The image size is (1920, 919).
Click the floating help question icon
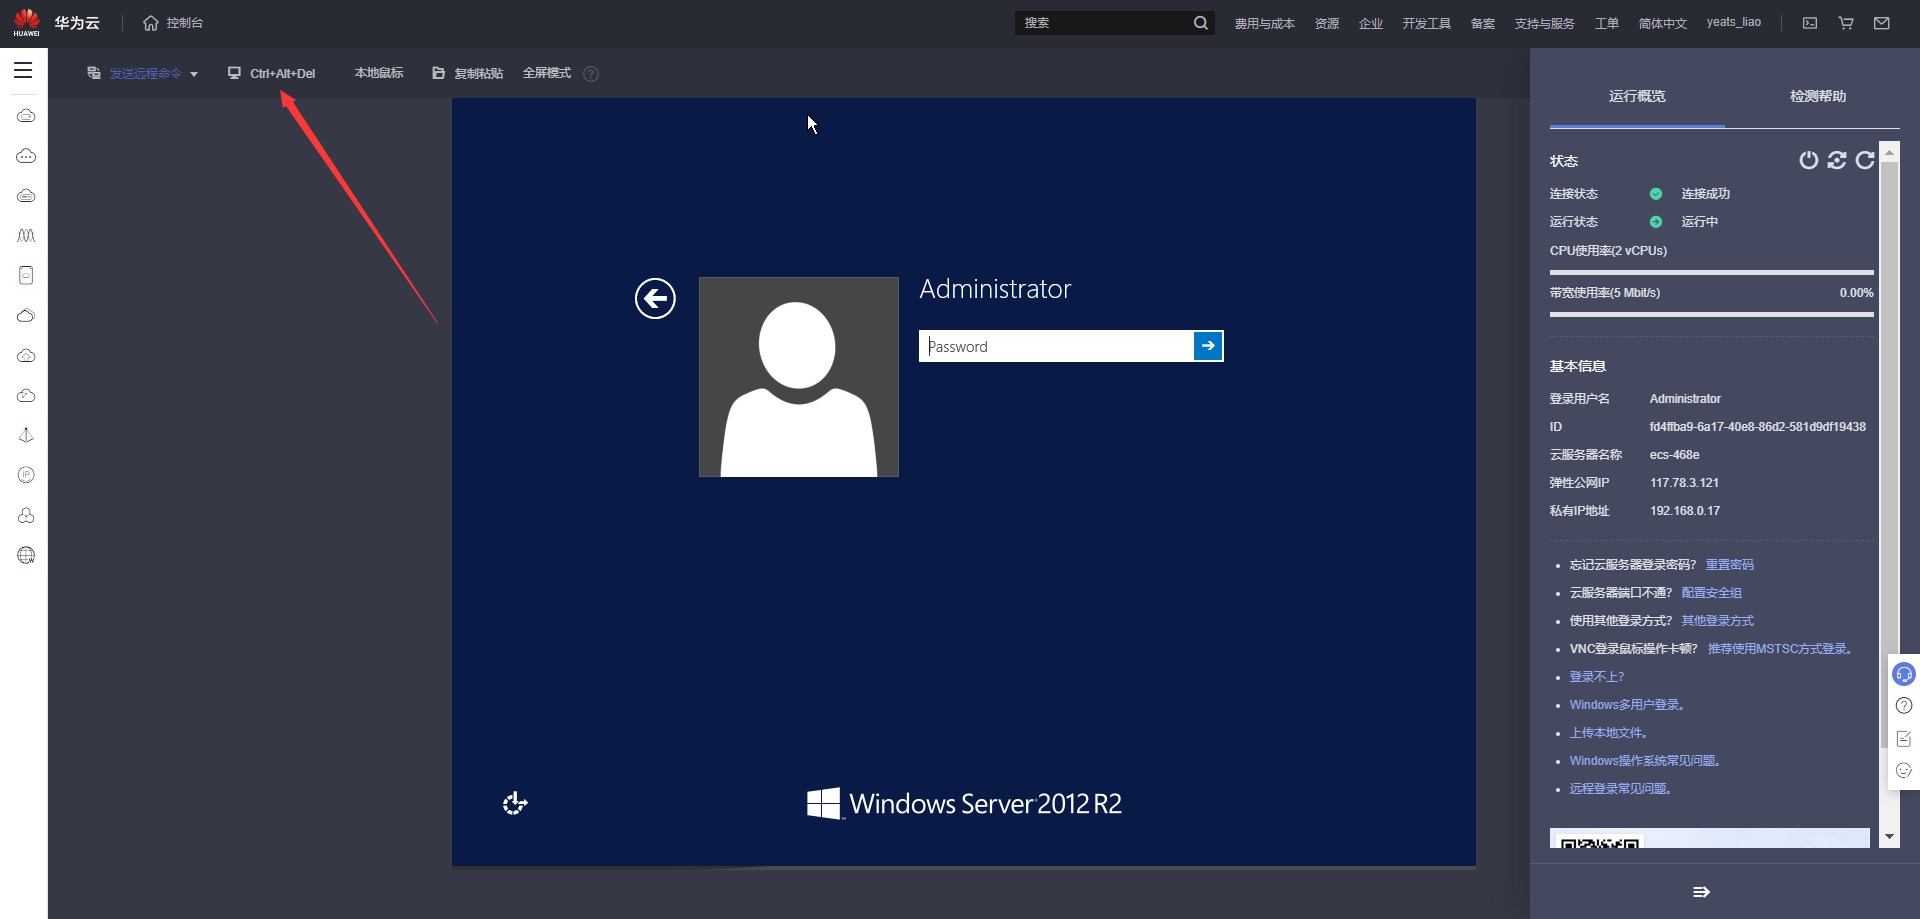click(1904, 706)
